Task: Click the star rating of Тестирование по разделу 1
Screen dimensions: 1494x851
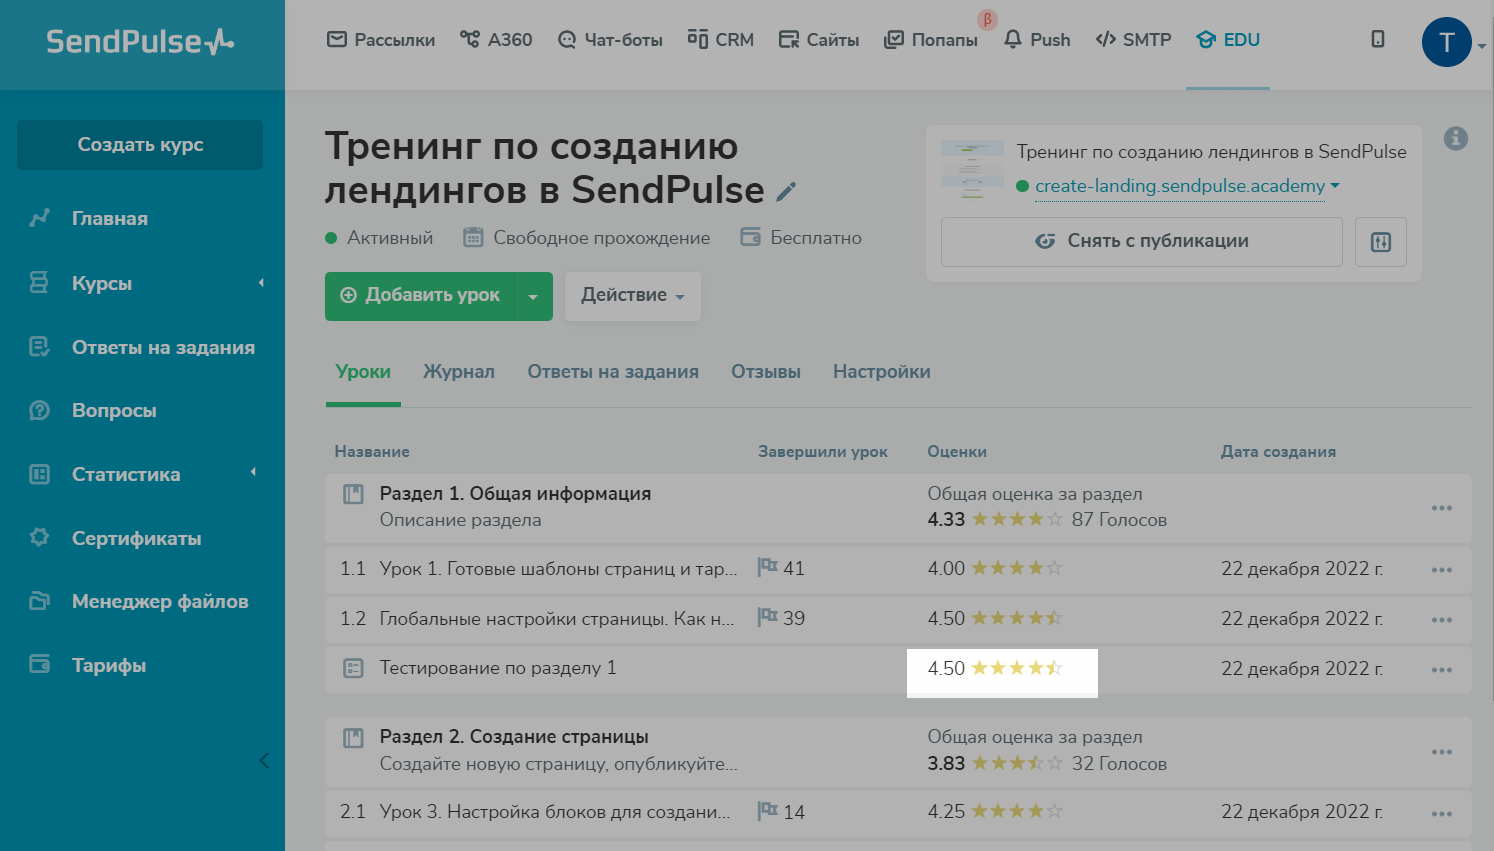Action: (x=1016, y=668)
